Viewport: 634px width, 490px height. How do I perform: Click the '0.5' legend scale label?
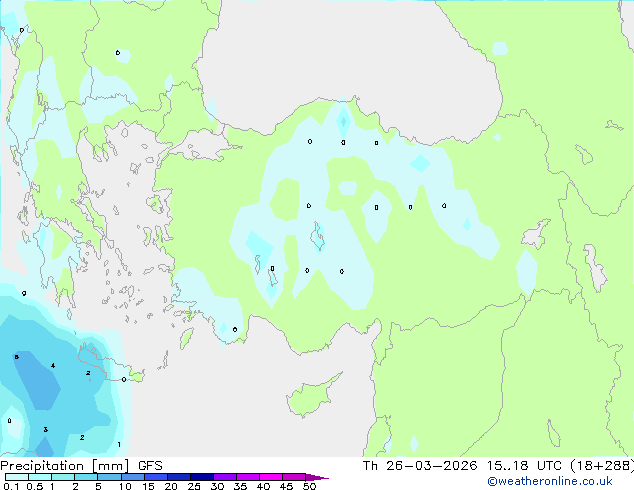35,486
